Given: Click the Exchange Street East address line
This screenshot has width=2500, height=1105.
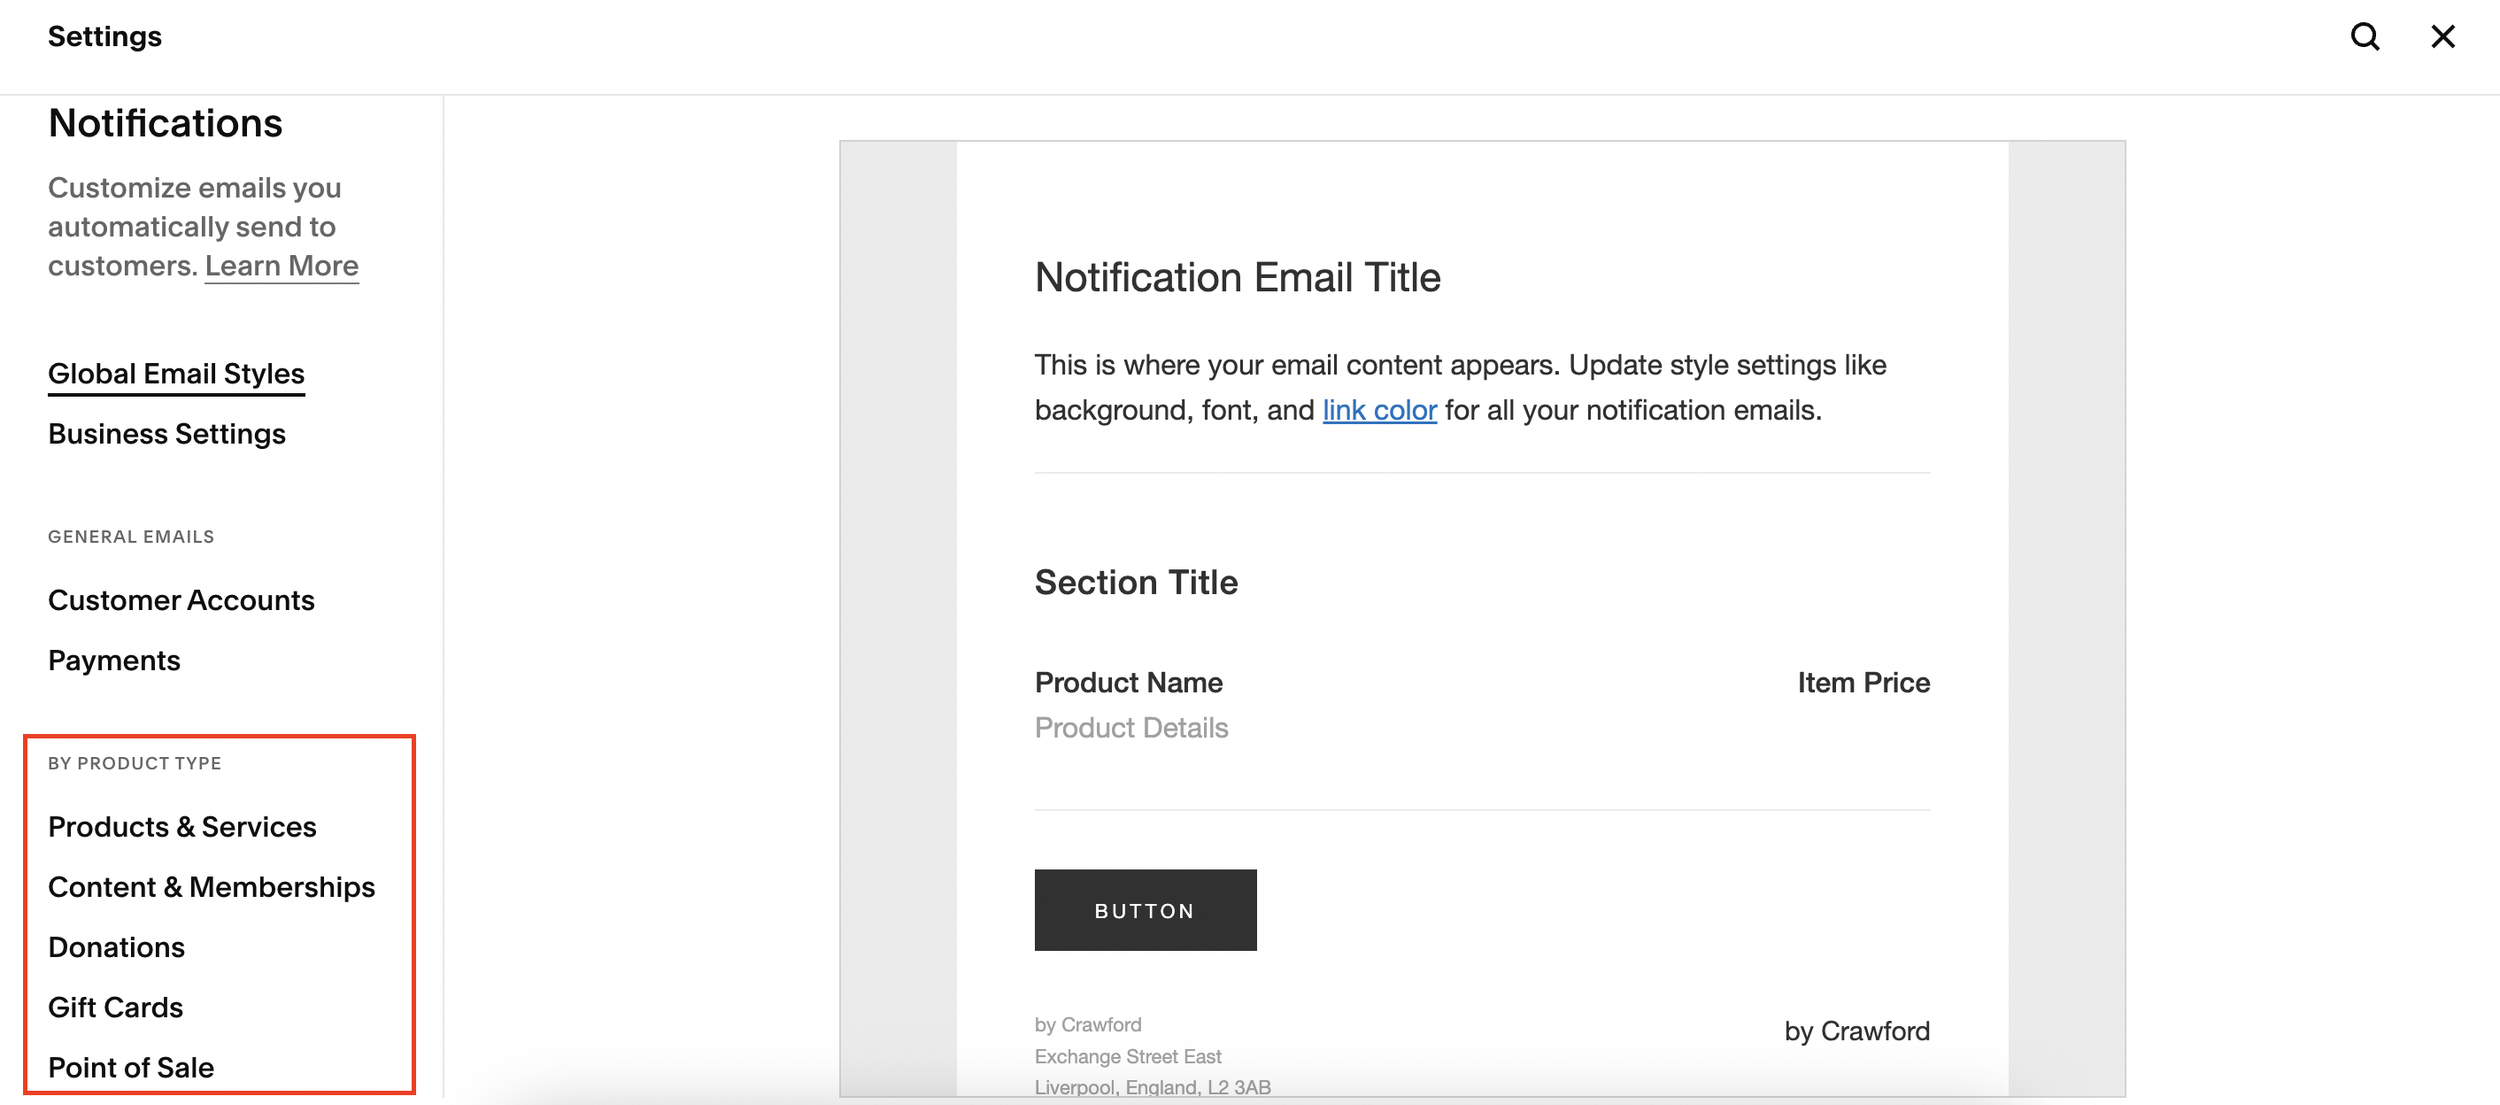Looking at the screenshot, I should tap(1127, 1056).
